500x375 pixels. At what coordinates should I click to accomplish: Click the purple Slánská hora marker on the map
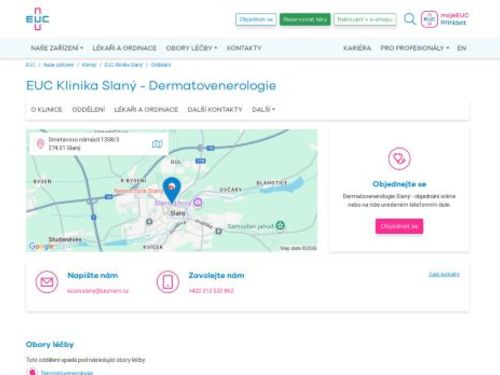click(198, 202)
